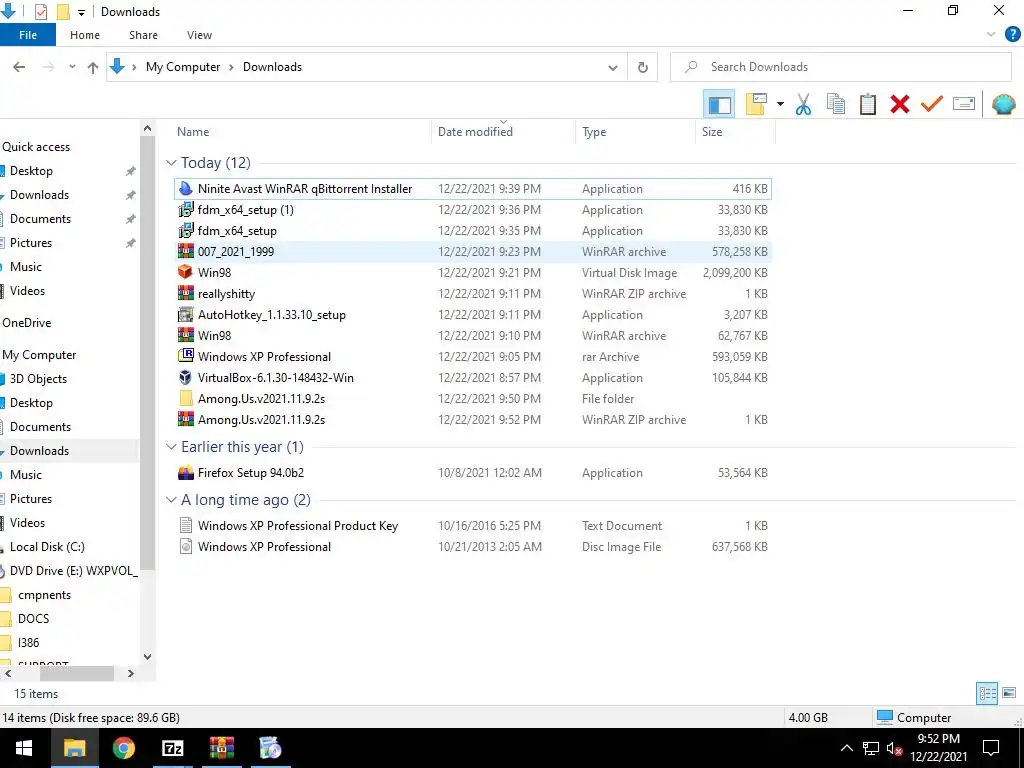Open the Action Center notifications icon
Screen dimensions: 1024x768
pos(991,748)
